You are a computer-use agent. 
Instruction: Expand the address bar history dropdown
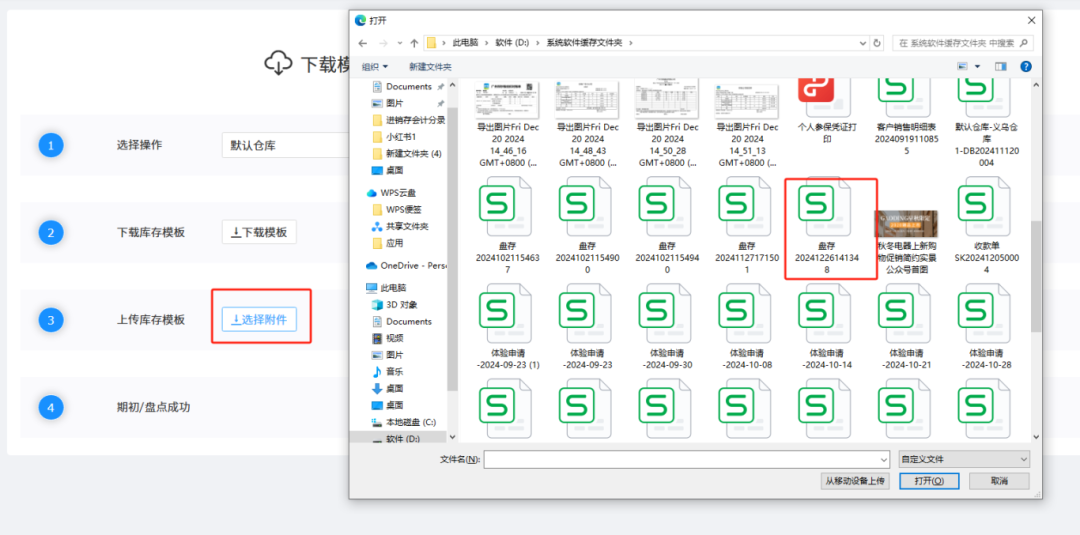[x=863, y=43]
